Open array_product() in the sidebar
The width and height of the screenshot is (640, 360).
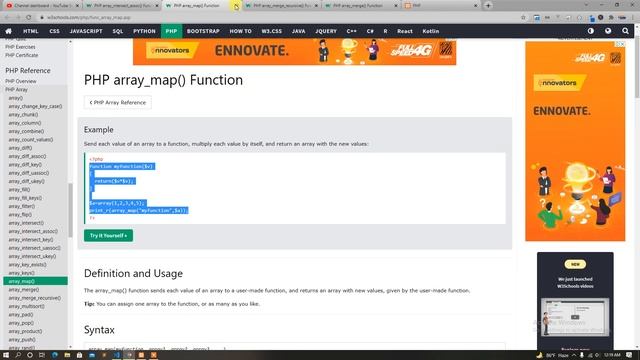tap(25, 331)
